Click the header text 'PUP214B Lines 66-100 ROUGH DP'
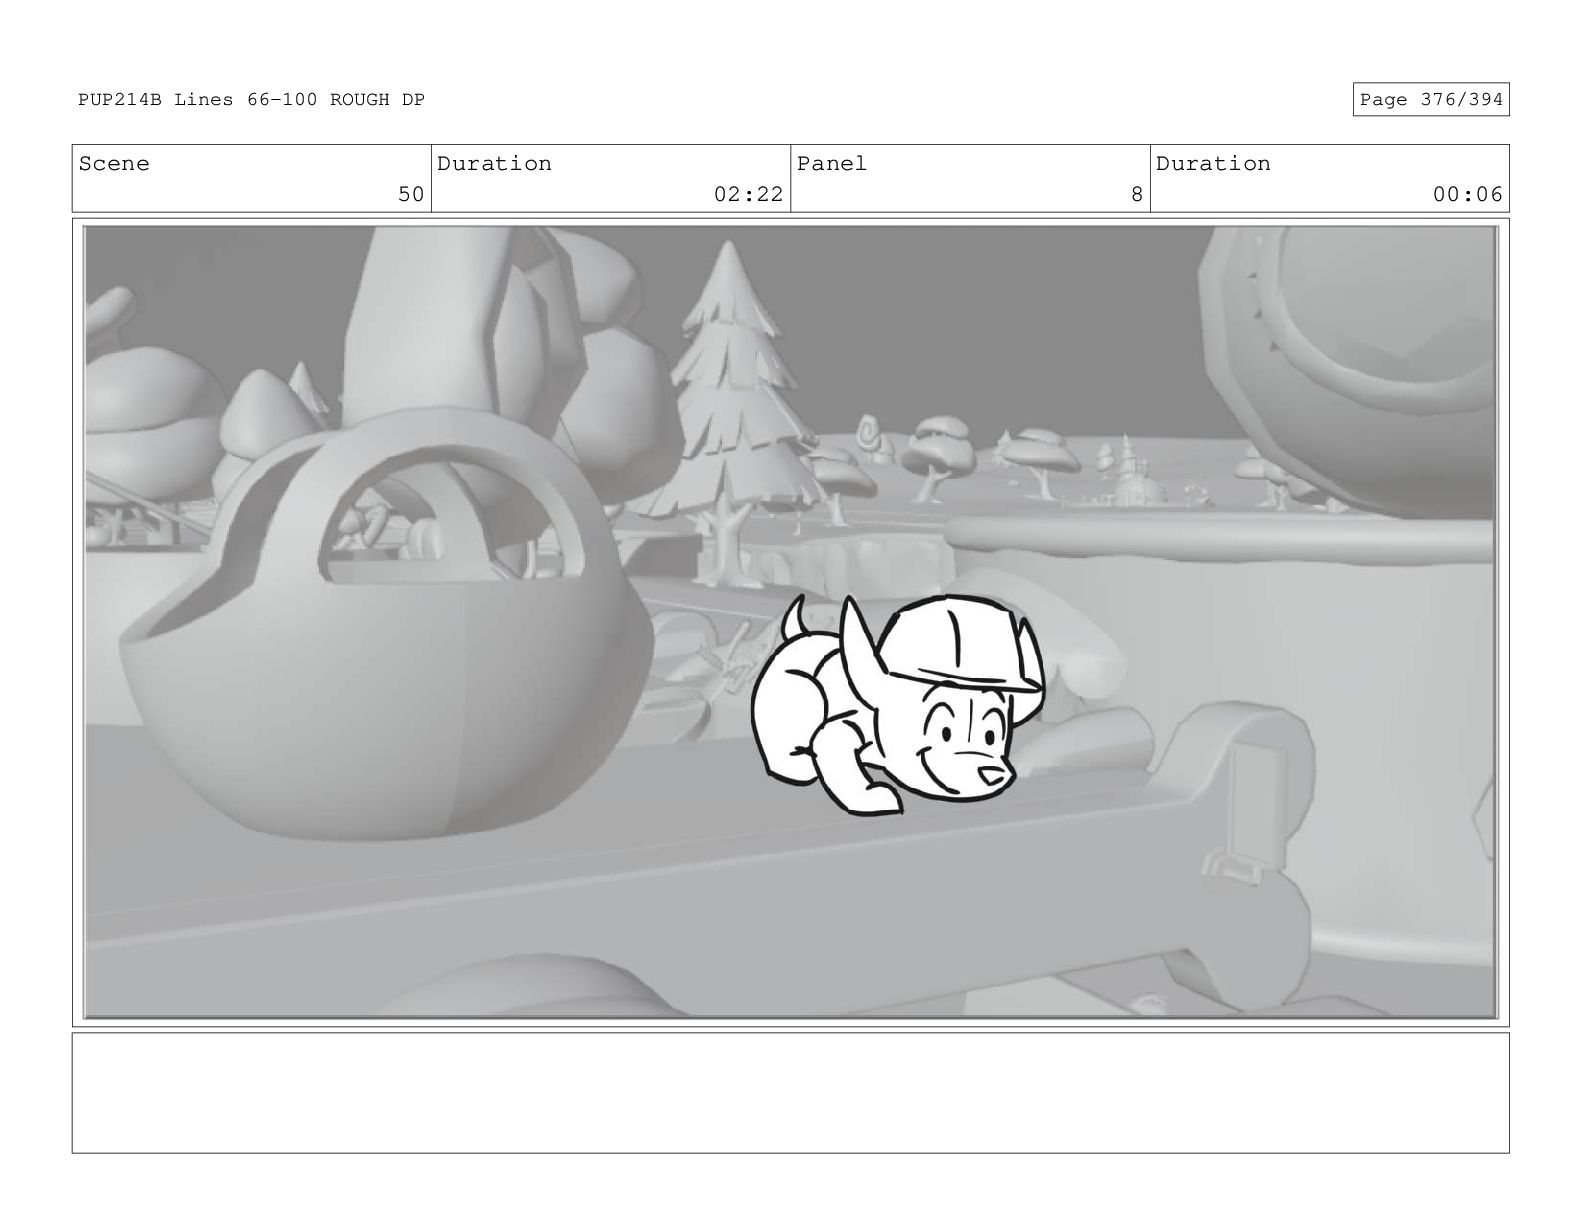 [252, 100]
